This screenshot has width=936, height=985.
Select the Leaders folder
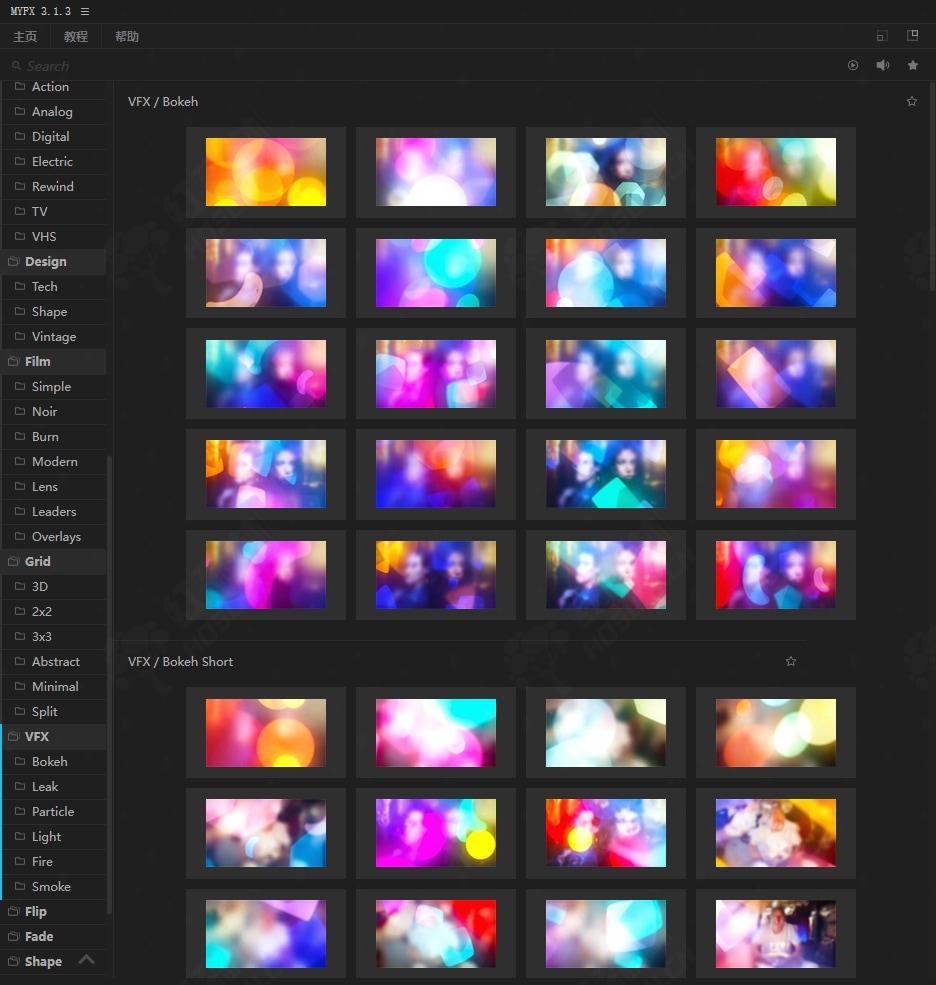coord(54,511)
